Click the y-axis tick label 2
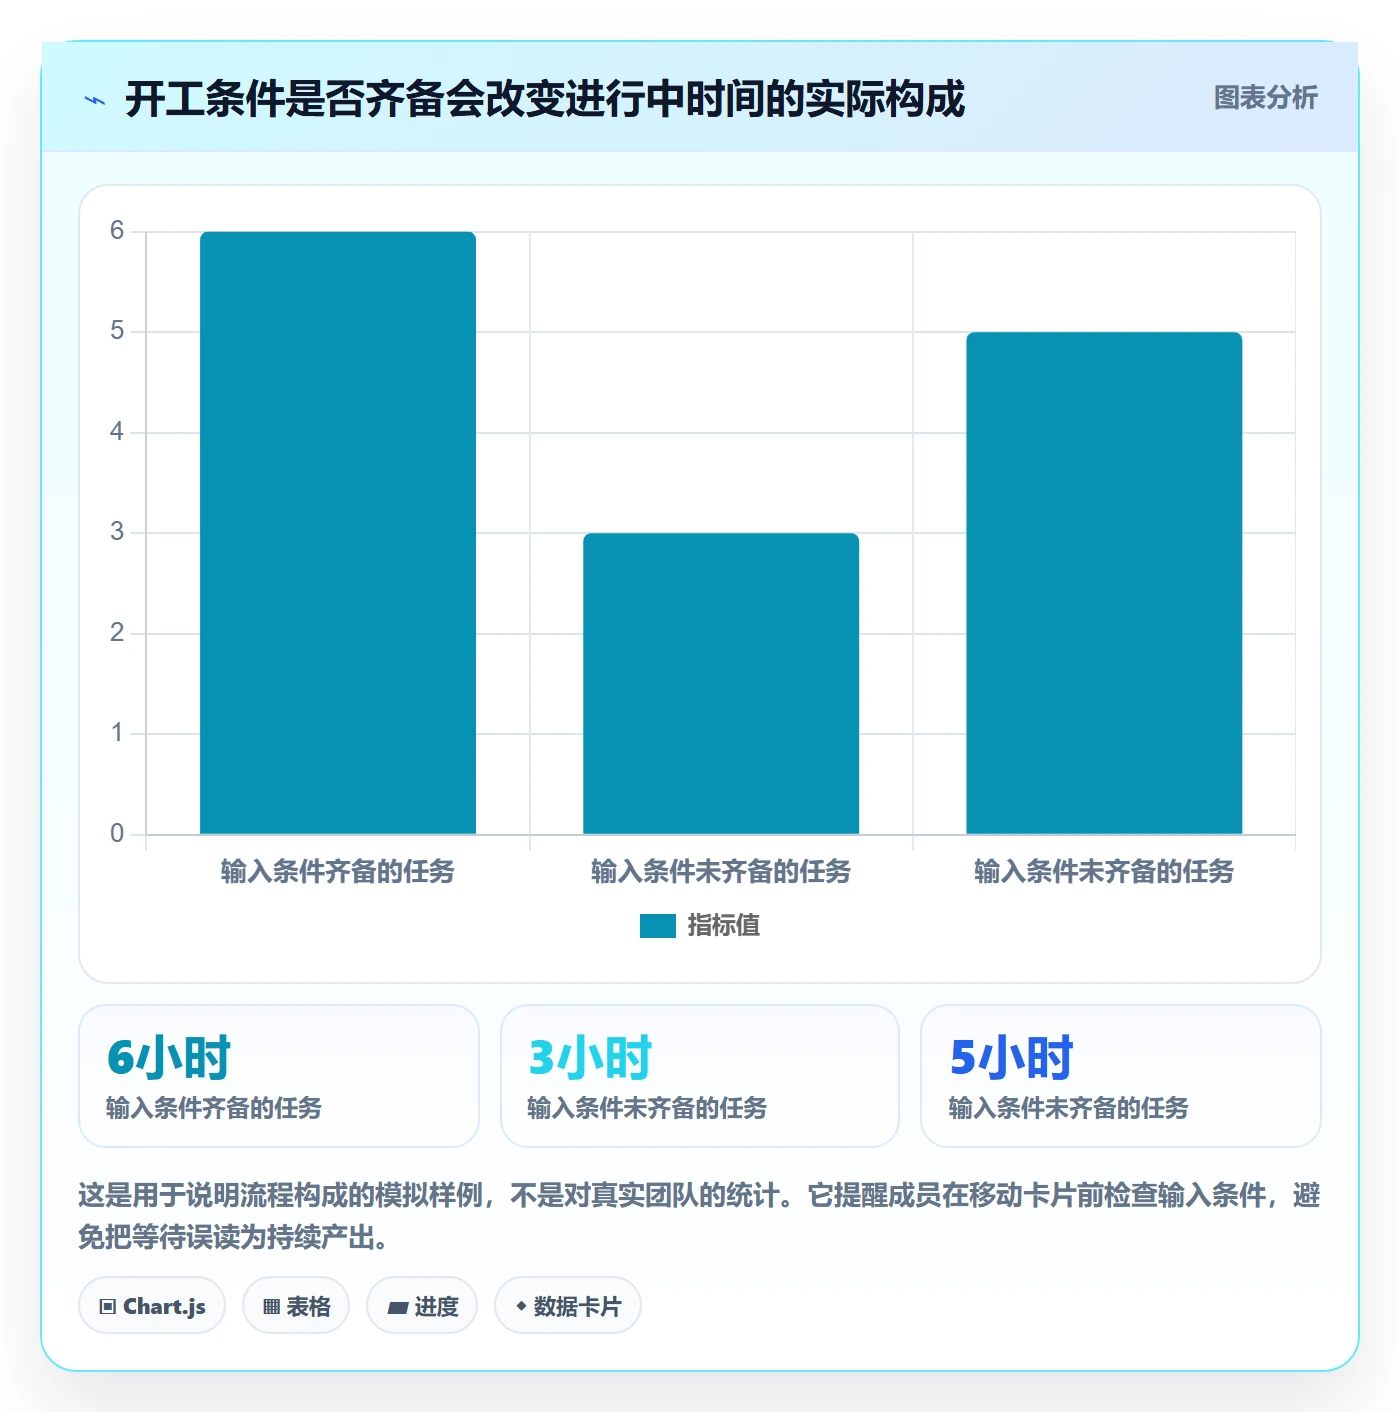1400x1412 pixels. click(x=117, y=633)
